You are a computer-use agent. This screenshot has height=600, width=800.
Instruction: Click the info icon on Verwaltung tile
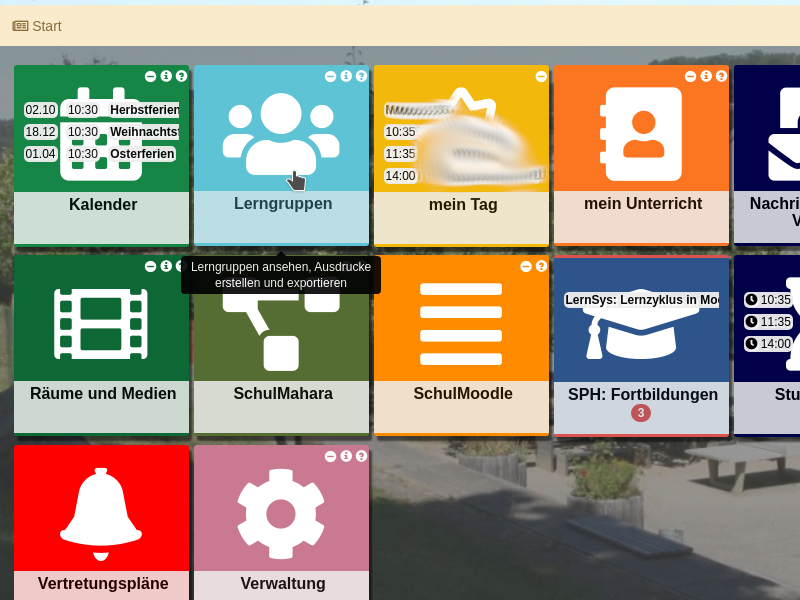346,456
